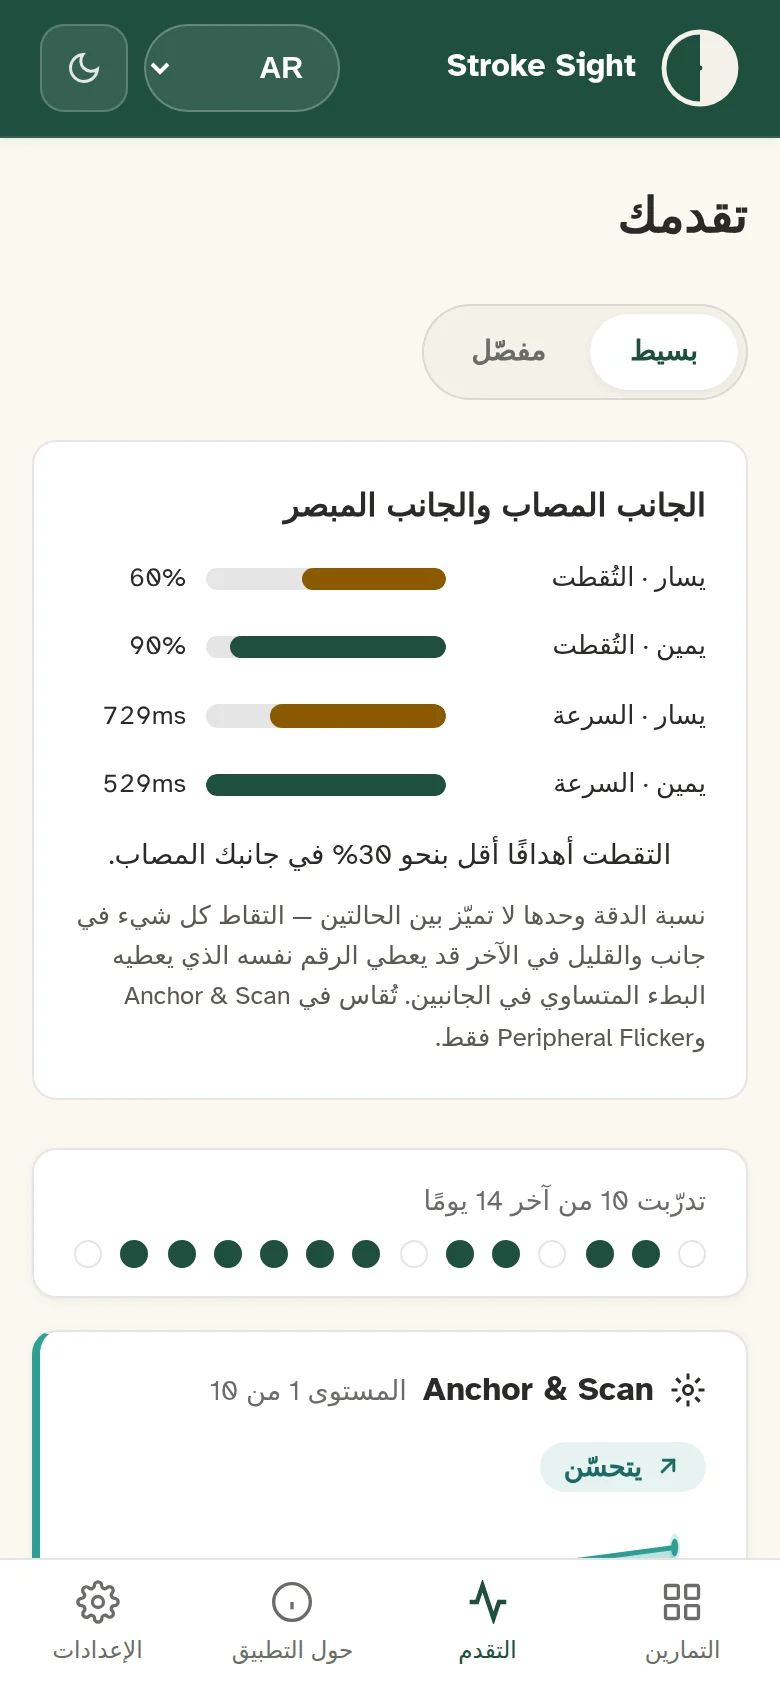Switch to the مفصّل detailed view
The height and width of the screenshot is (1688, 780).
pos(508,352)
